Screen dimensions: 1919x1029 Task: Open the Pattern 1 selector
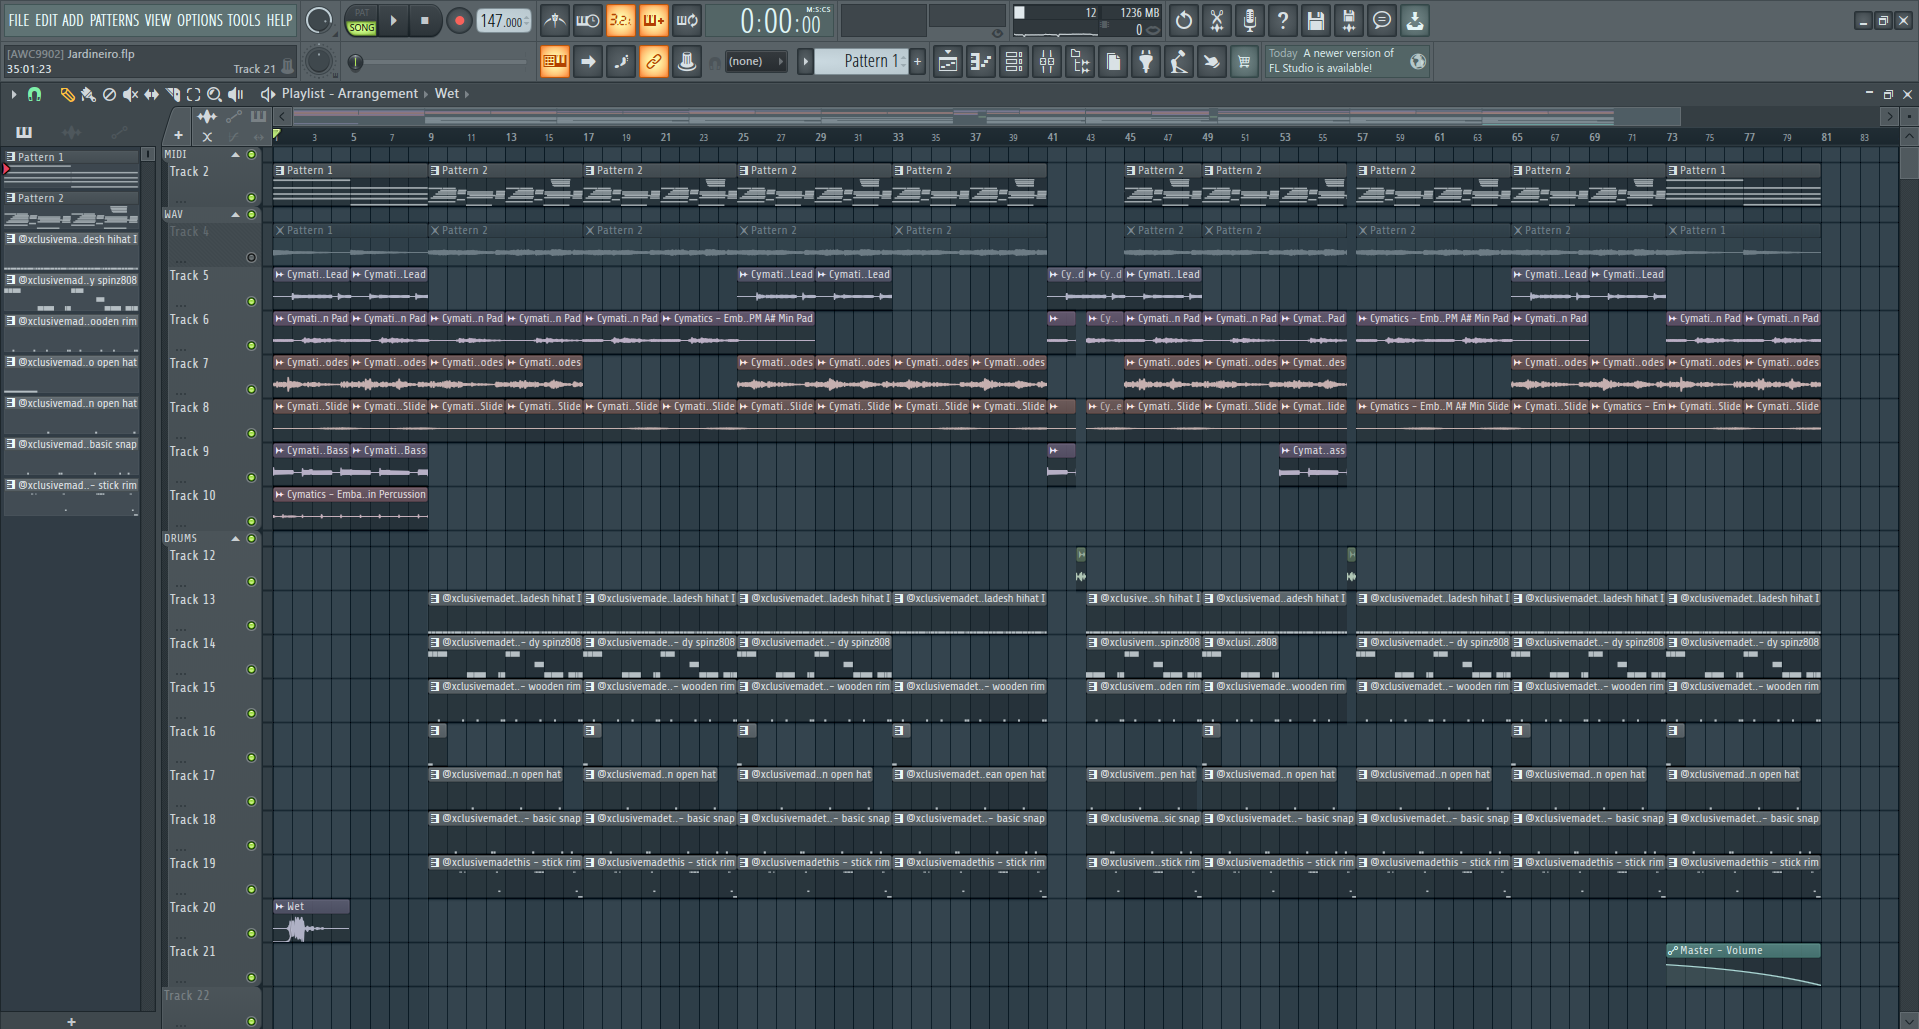pos(862,61)
